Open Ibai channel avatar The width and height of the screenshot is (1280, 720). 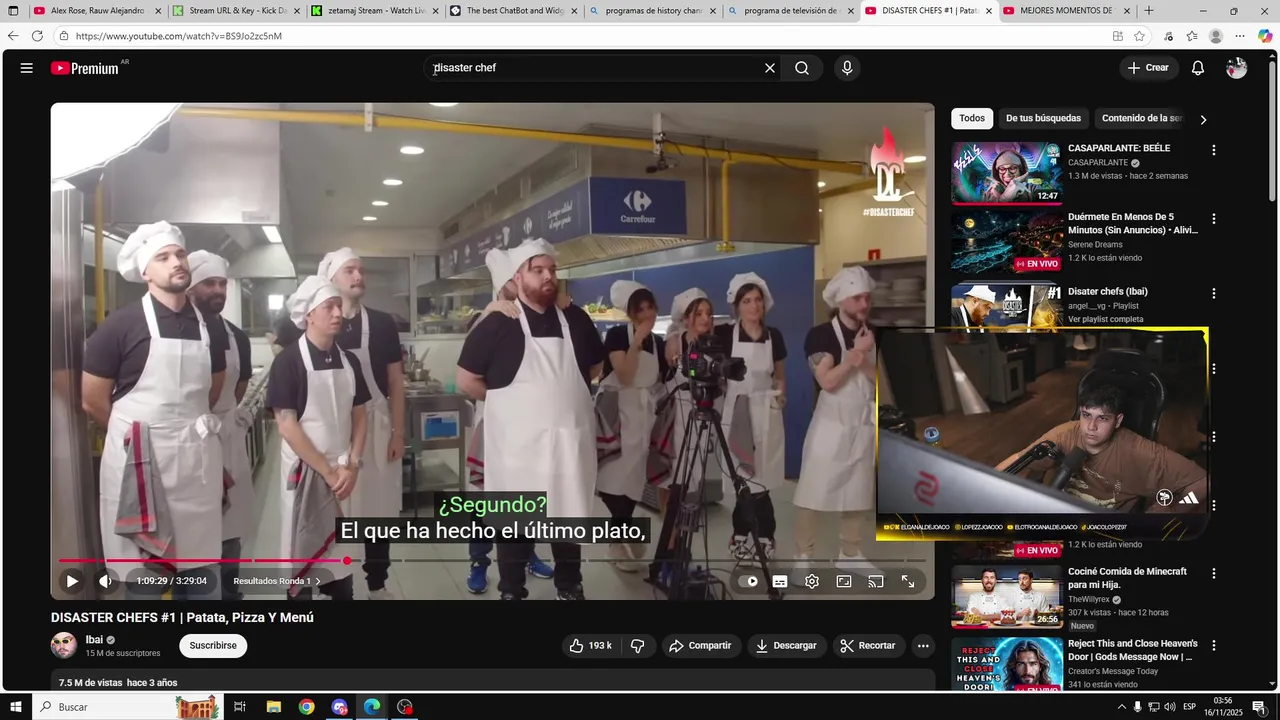[x=64, y=645]
